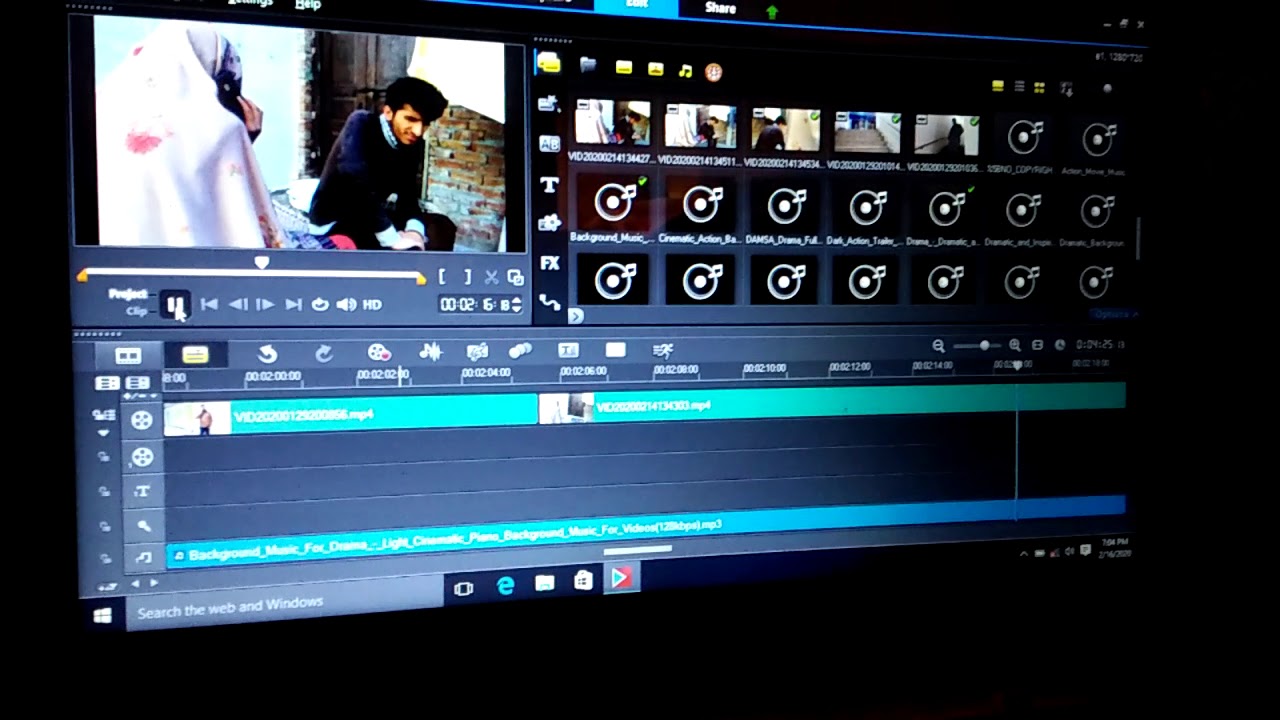Viewport: 1280px width, 720px height.
Task: Split clip with the scissors icon
Action: (x=491, y=277)
